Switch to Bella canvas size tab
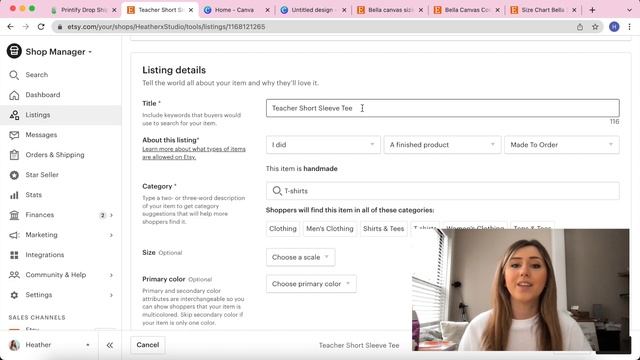The height and width of the screenshot is (360, 640). coord(390,10)
